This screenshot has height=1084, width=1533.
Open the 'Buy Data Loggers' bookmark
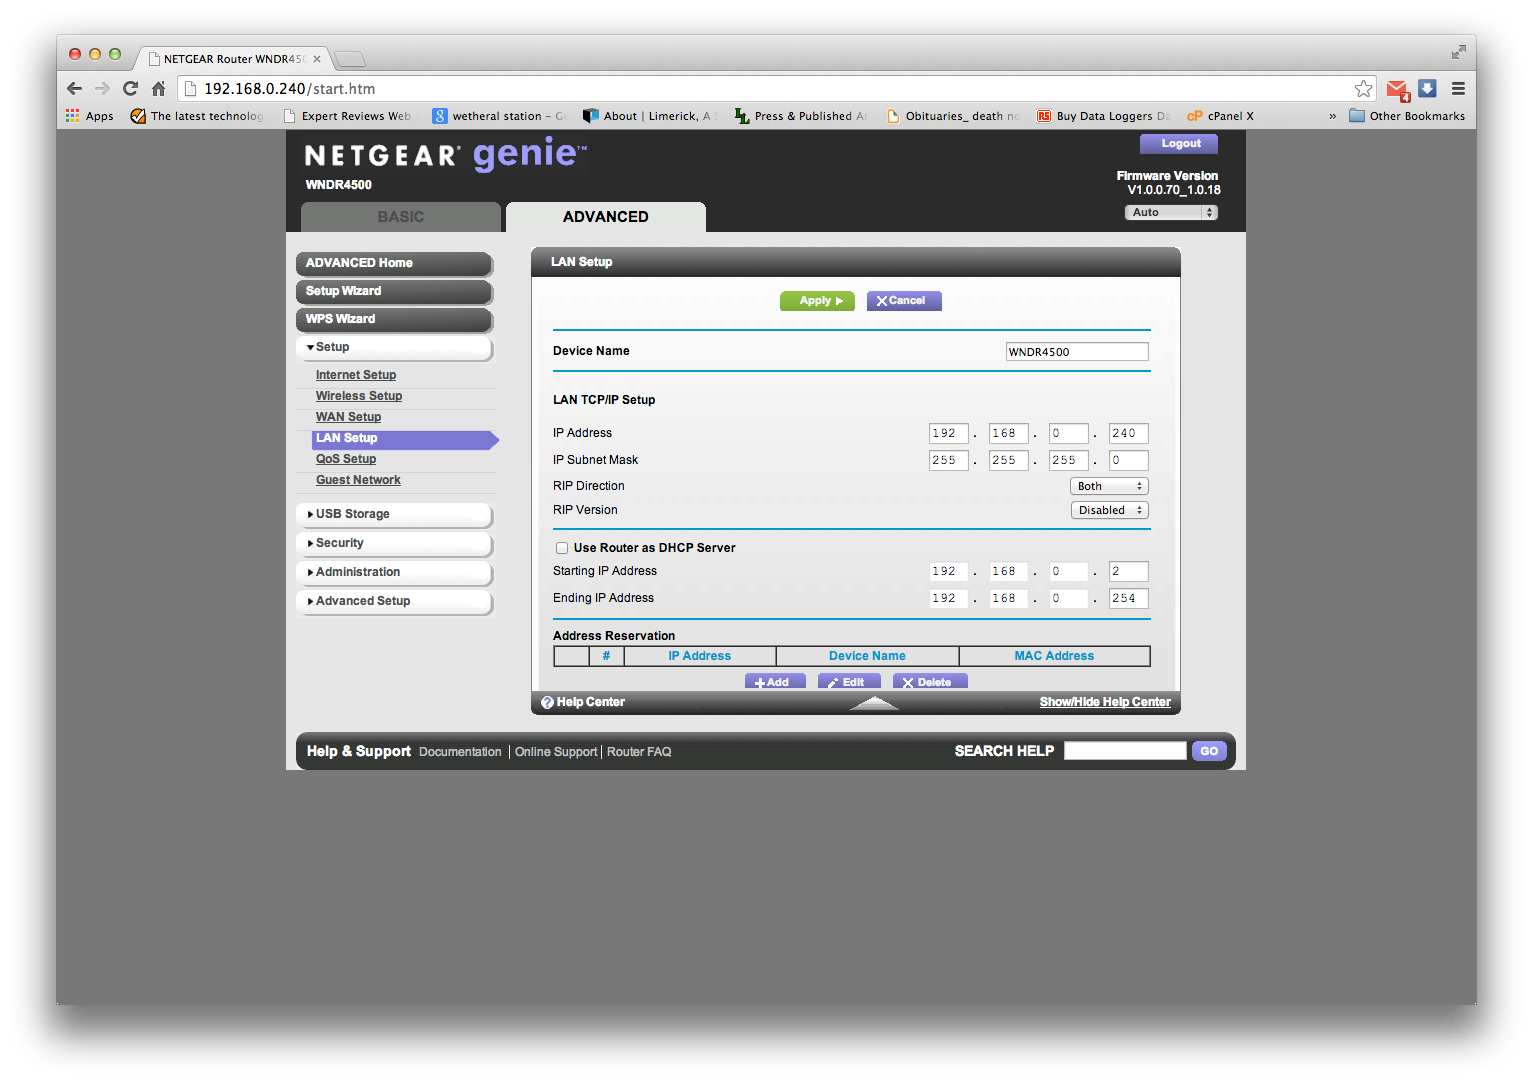1103,116
